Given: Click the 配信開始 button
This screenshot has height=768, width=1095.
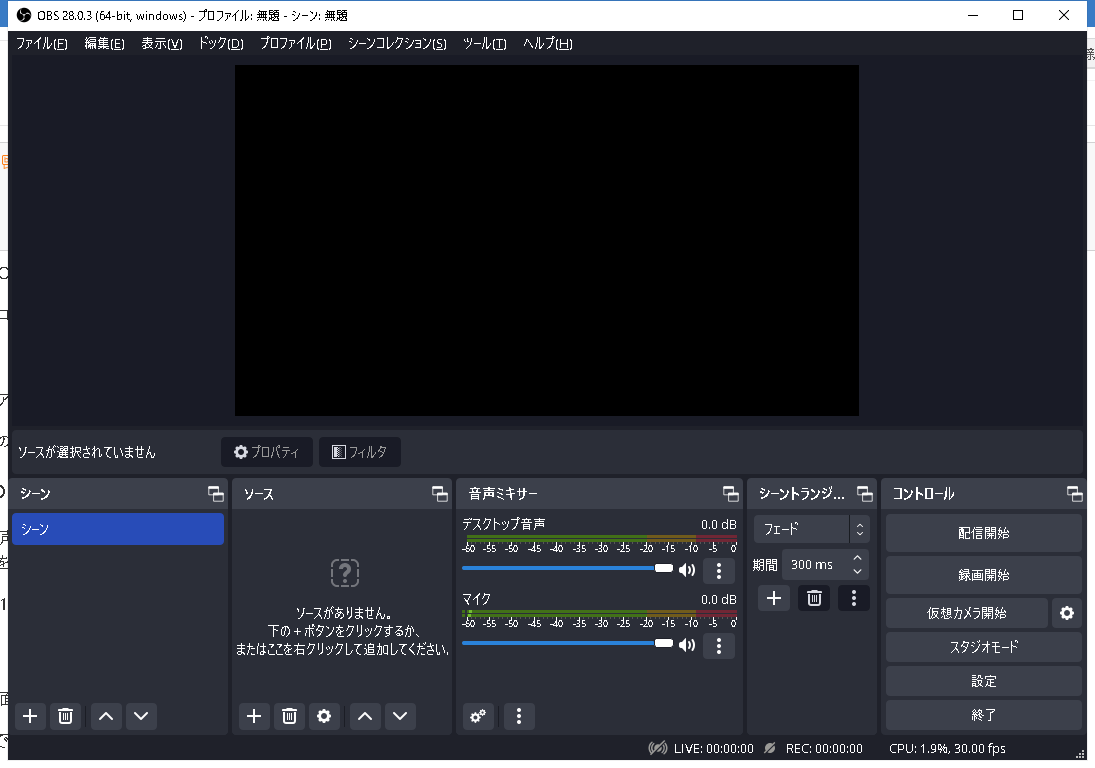Looking at the screenshot, I should coord(983,533).
